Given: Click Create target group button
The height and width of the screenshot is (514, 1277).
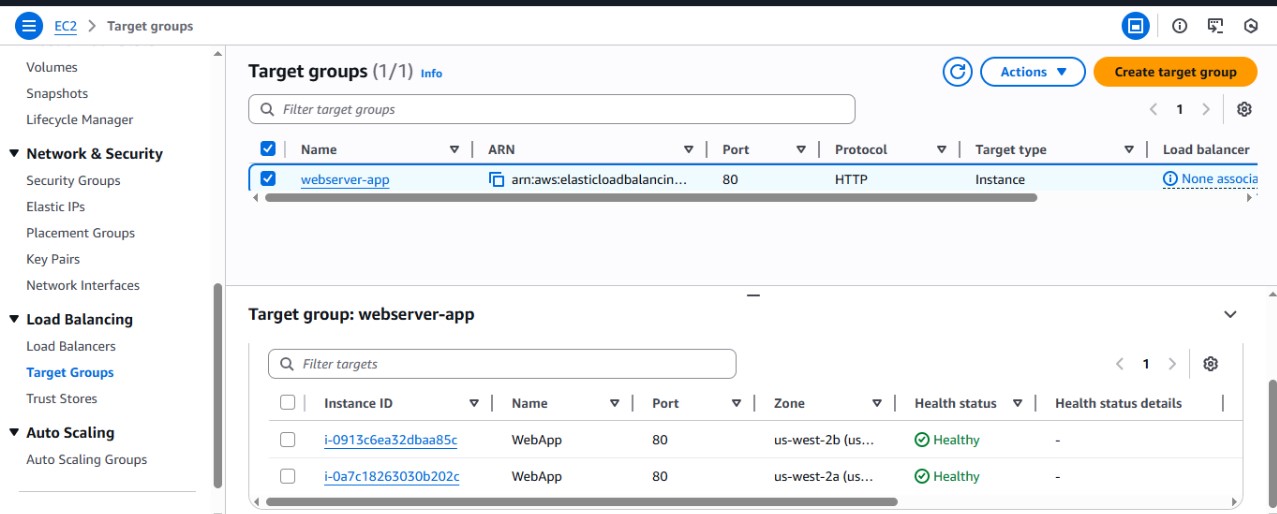Looking at the screenshot, I should [x=1175, y=72].
